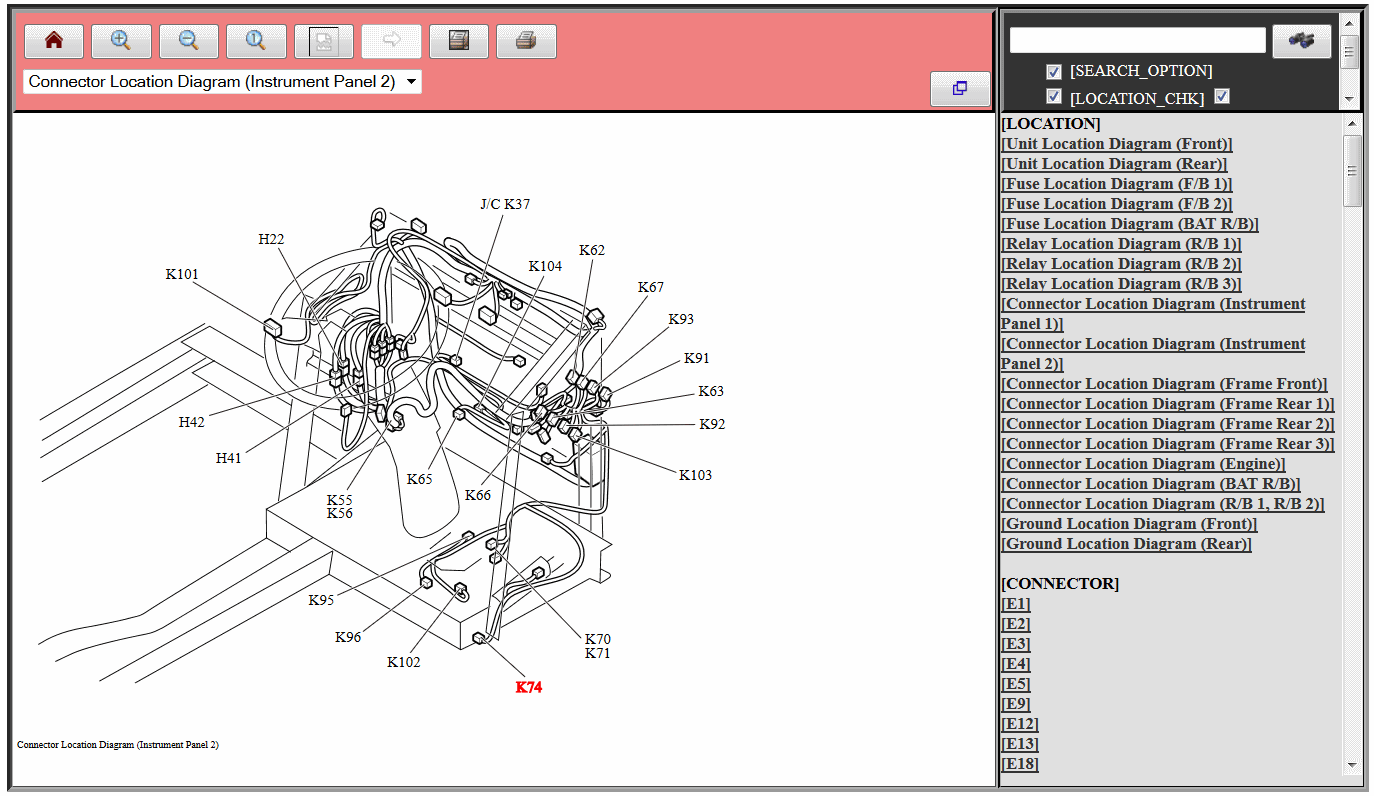The height and width of the screenshot is (796, 1374).
Task: Open the Connector Location Diagram dropdown
Action: click(222, 82)
